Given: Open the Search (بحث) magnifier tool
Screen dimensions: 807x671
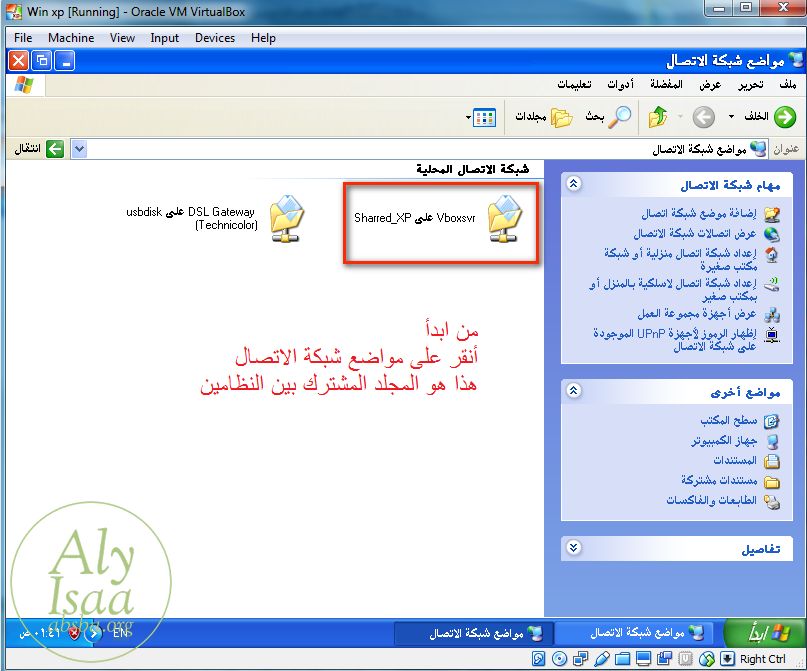Looking at the screenshot, I should [x=620, y=117].
